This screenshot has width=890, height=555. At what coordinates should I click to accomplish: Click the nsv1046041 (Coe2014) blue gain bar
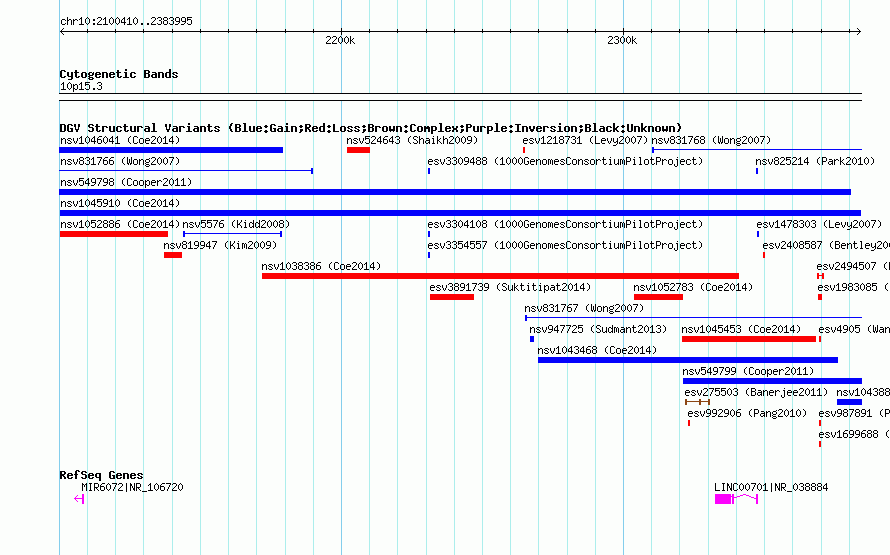[171, 150]
